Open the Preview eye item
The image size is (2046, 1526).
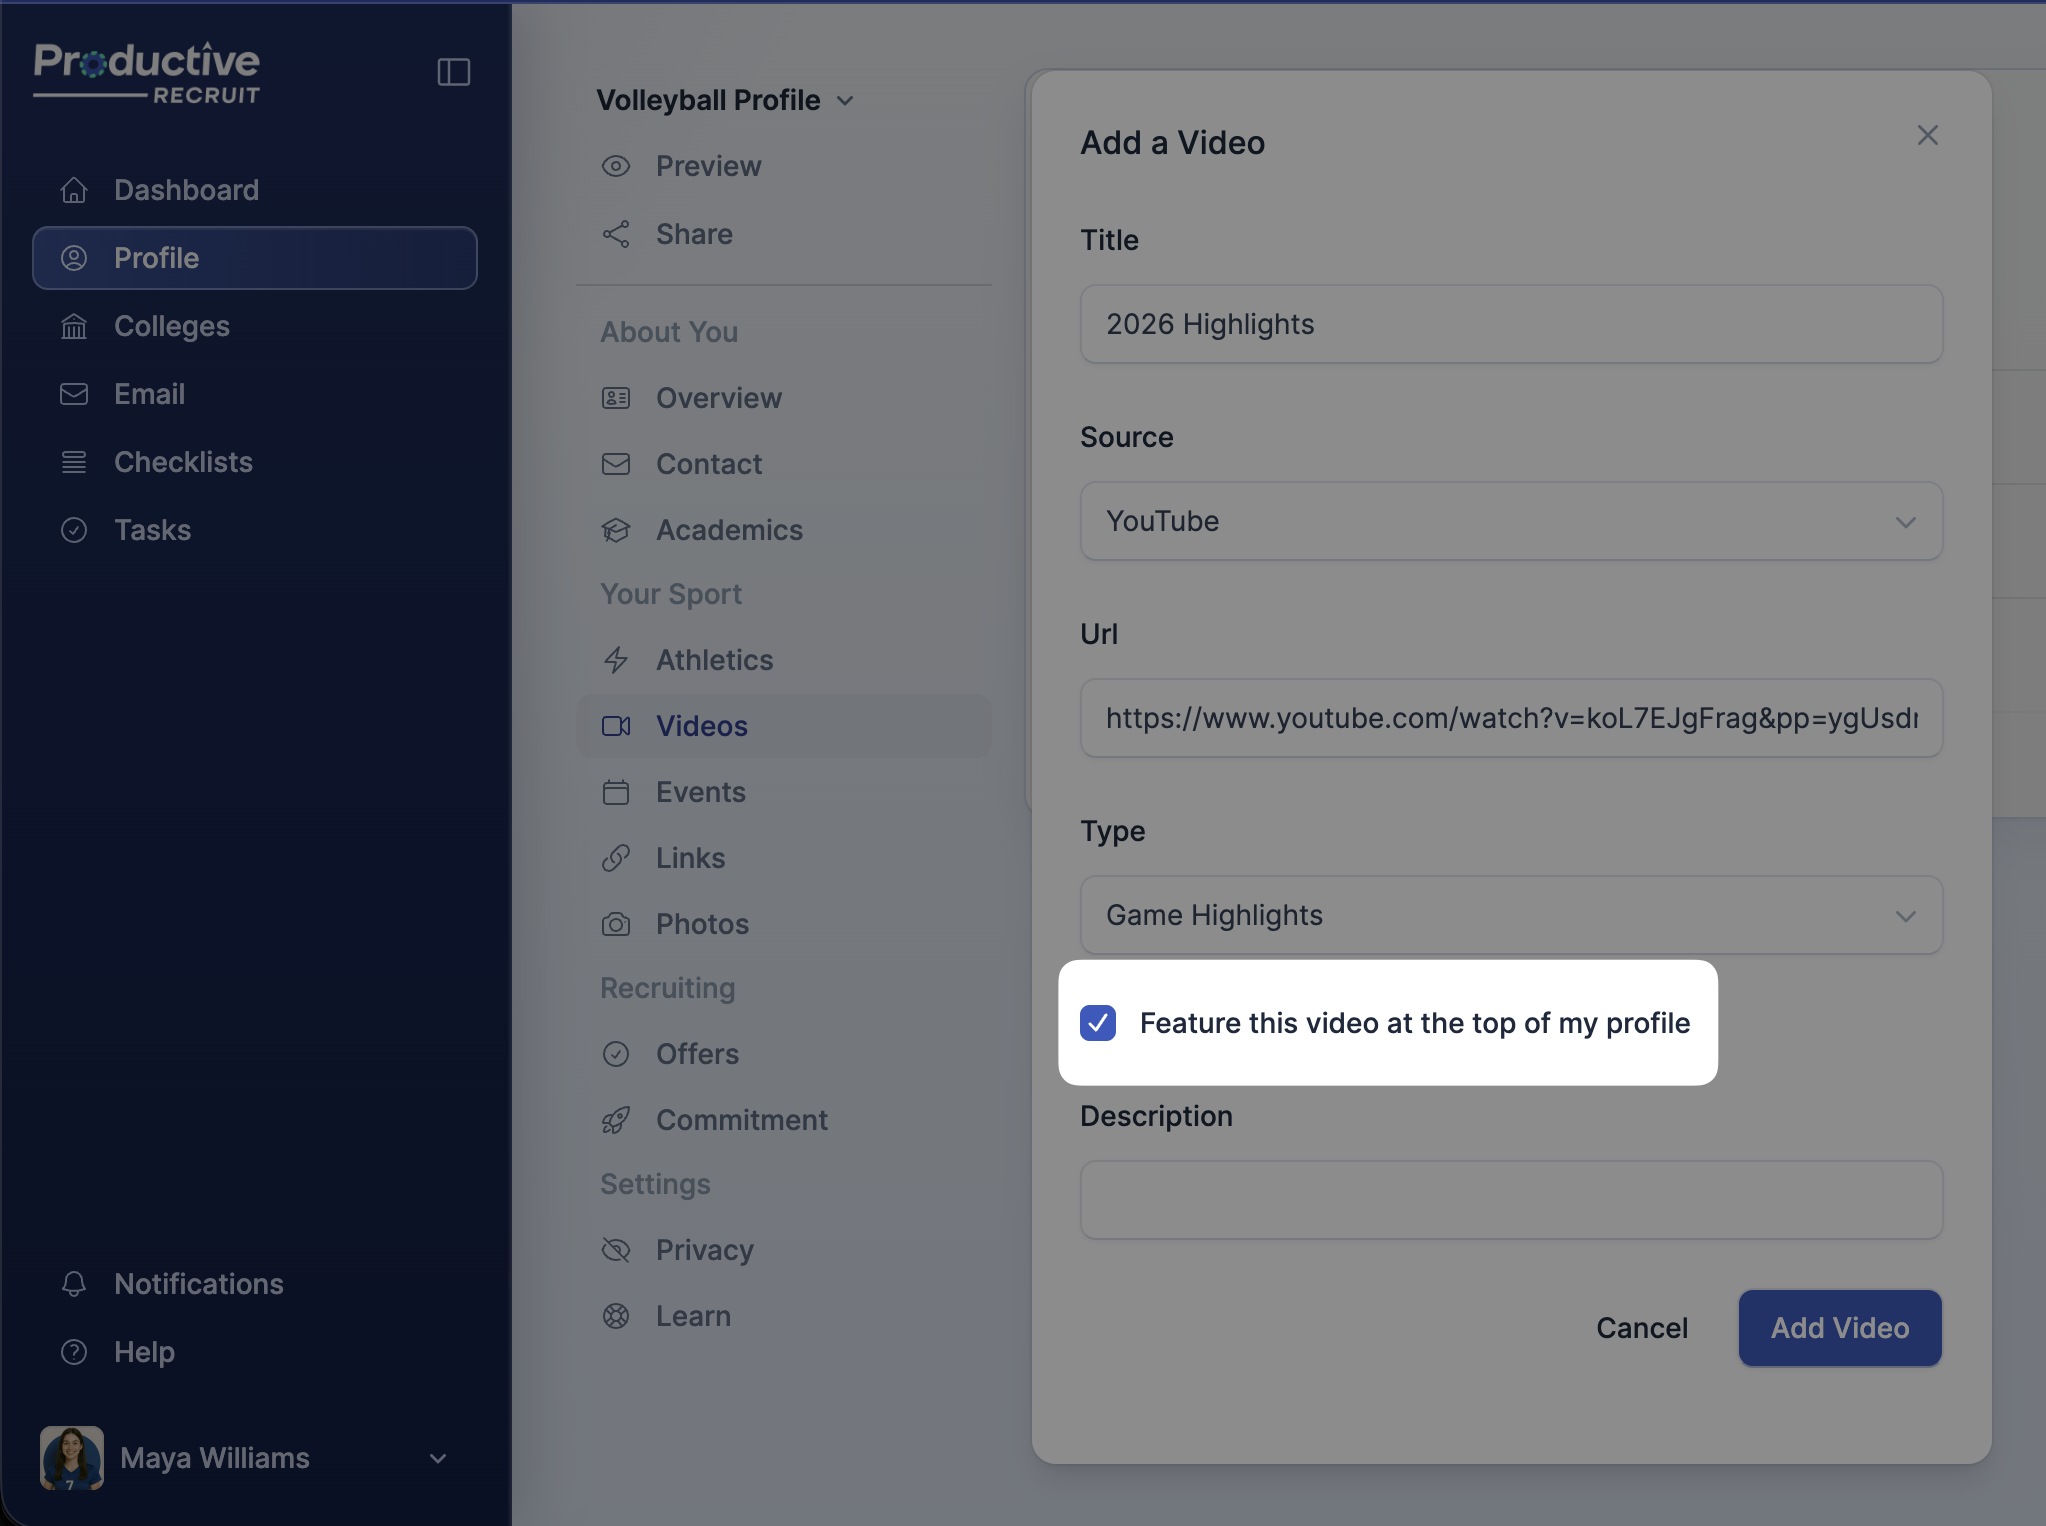click(x=708, y=166)
